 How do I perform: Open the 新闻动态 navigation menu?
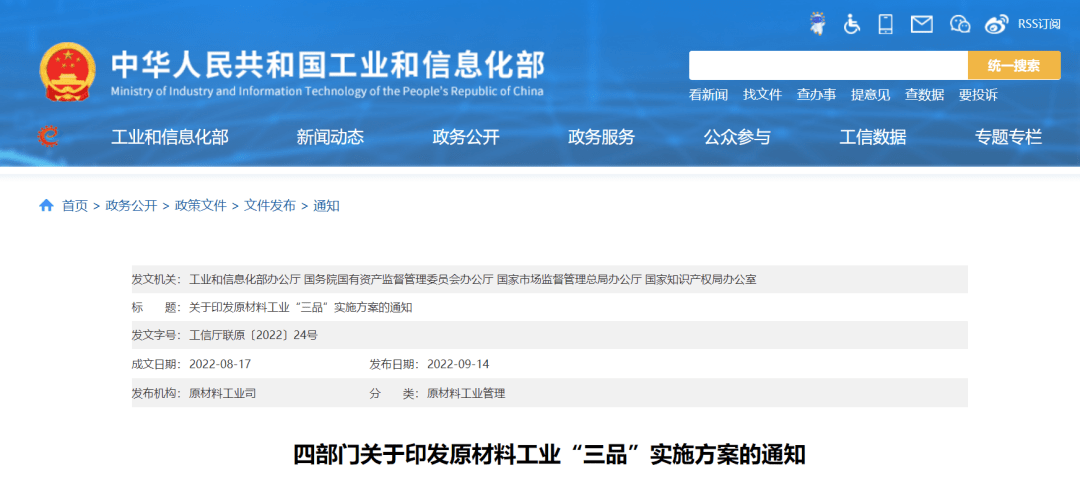click(x=330, y=137)
